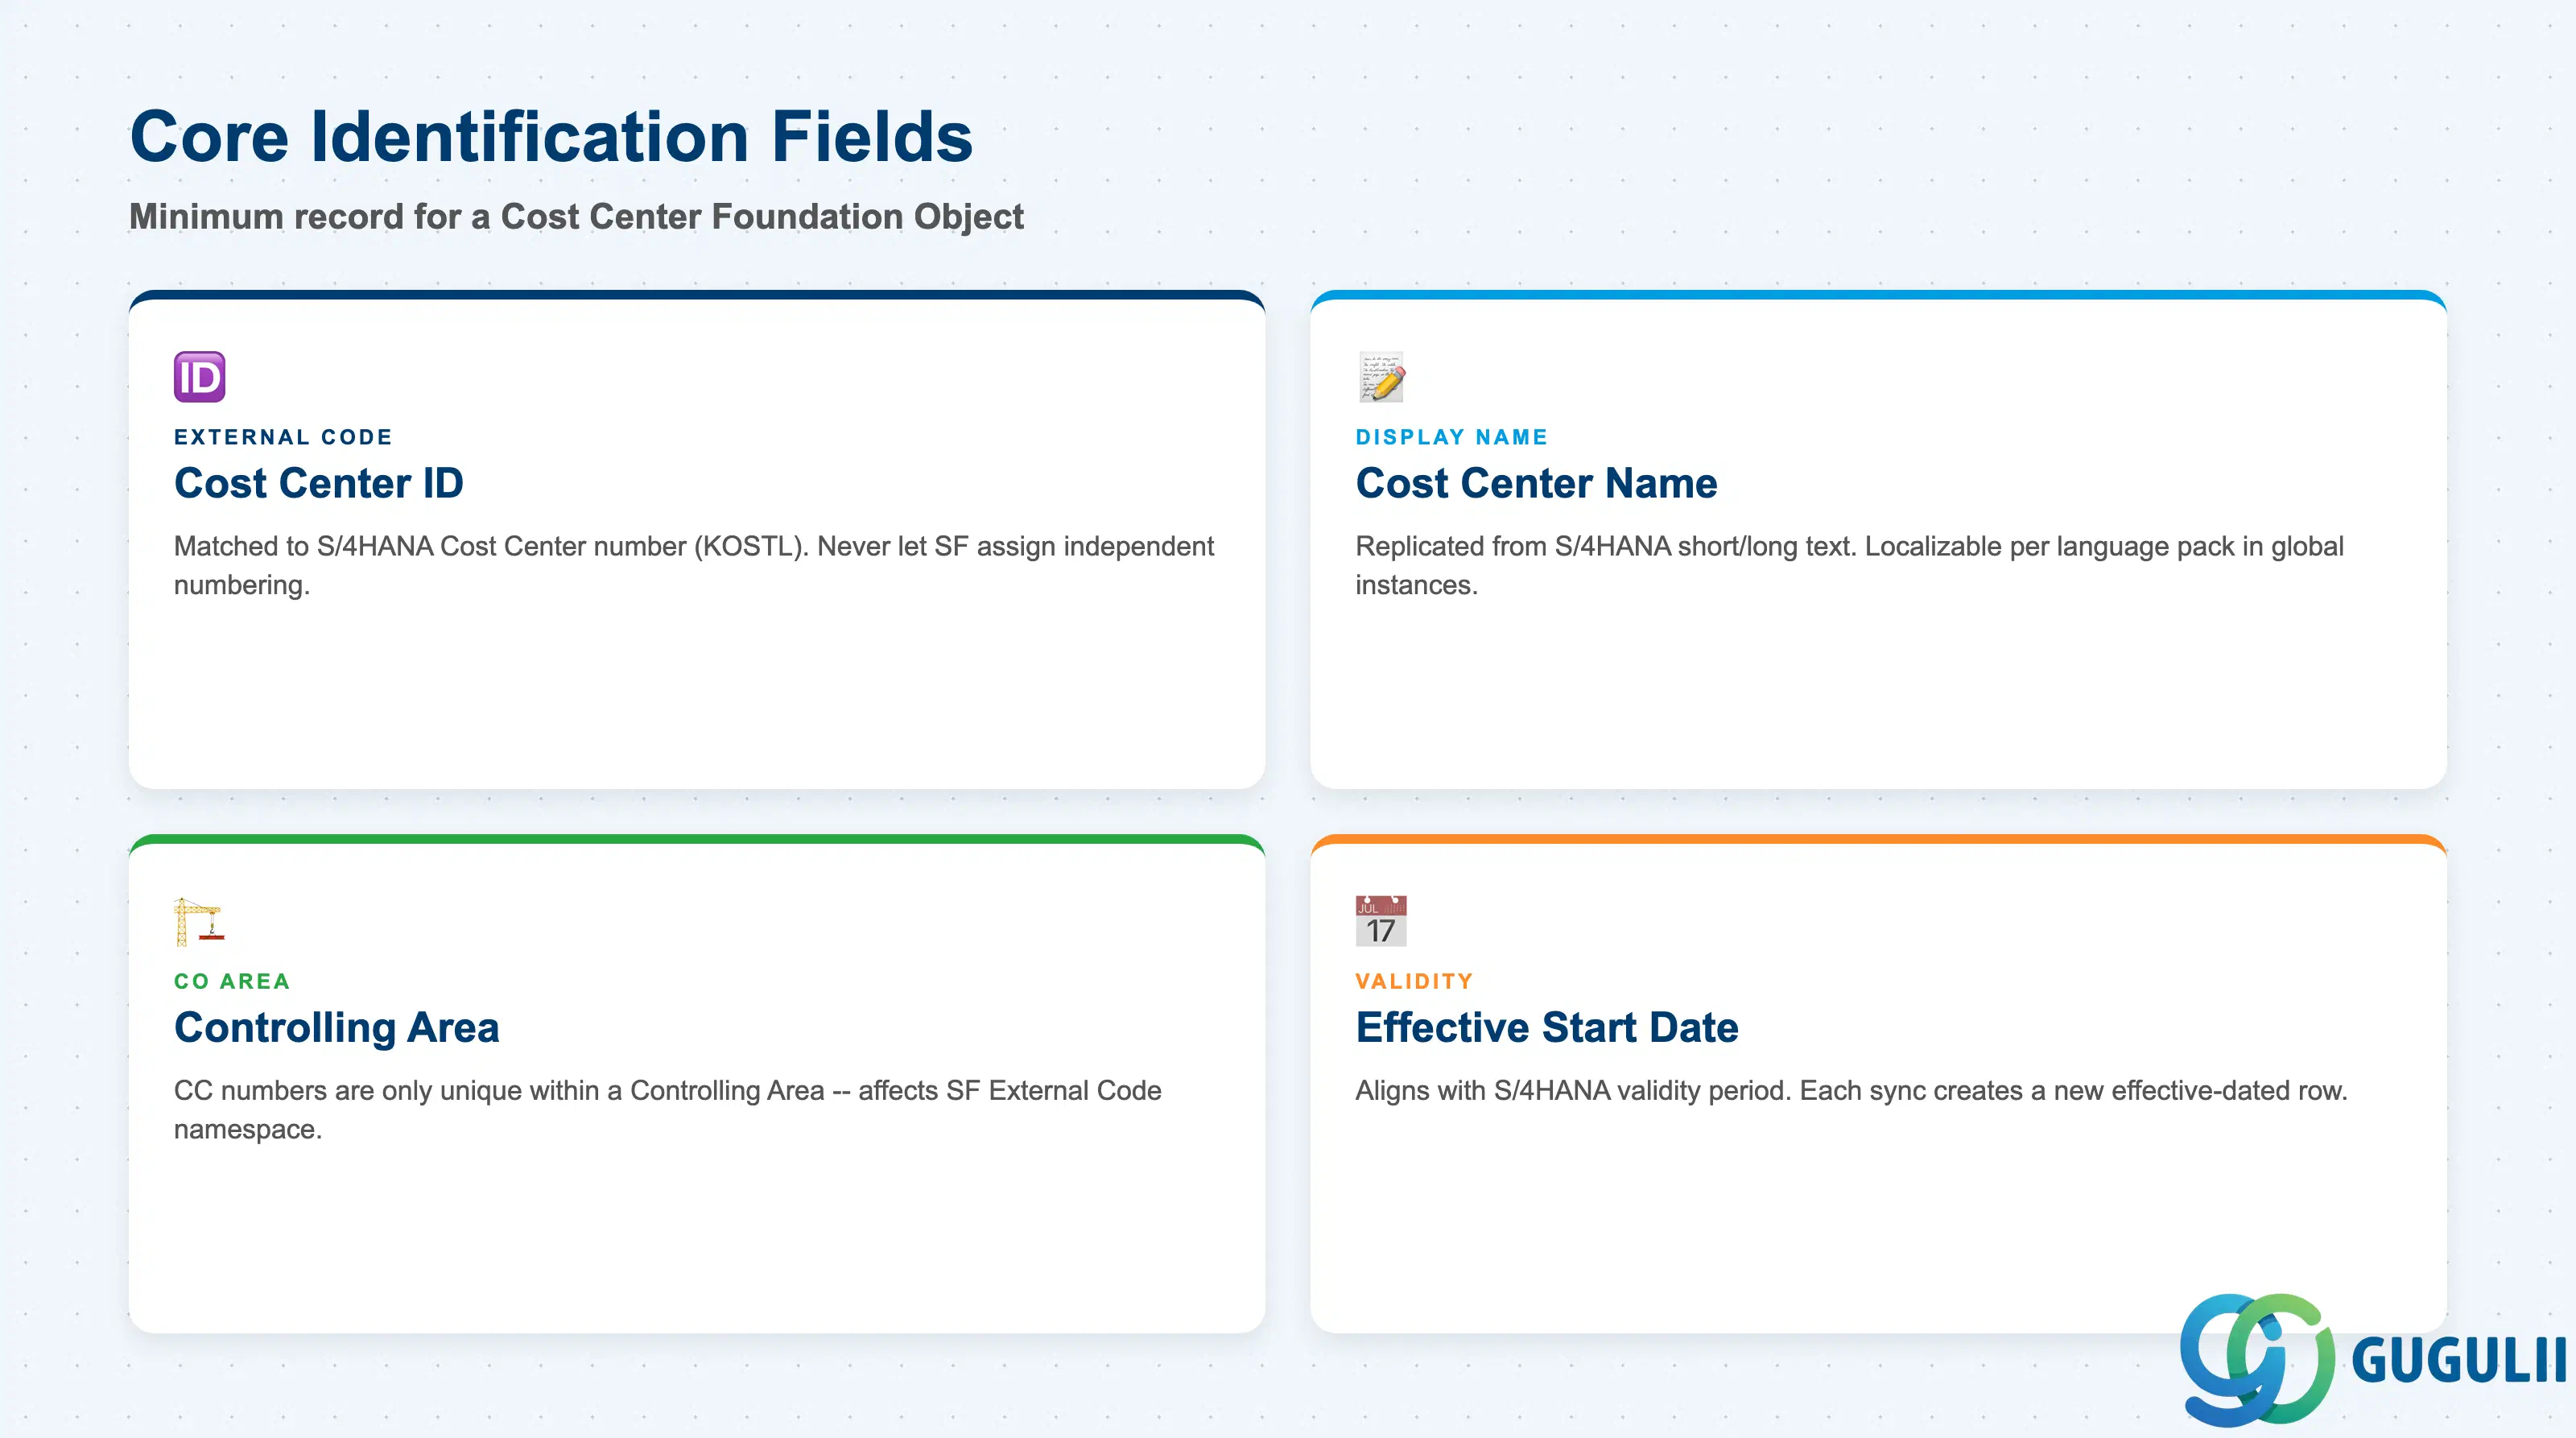The image size is (2576, 1438).
Task: Click the Controlling Area heading
Action: point(337,1027)
